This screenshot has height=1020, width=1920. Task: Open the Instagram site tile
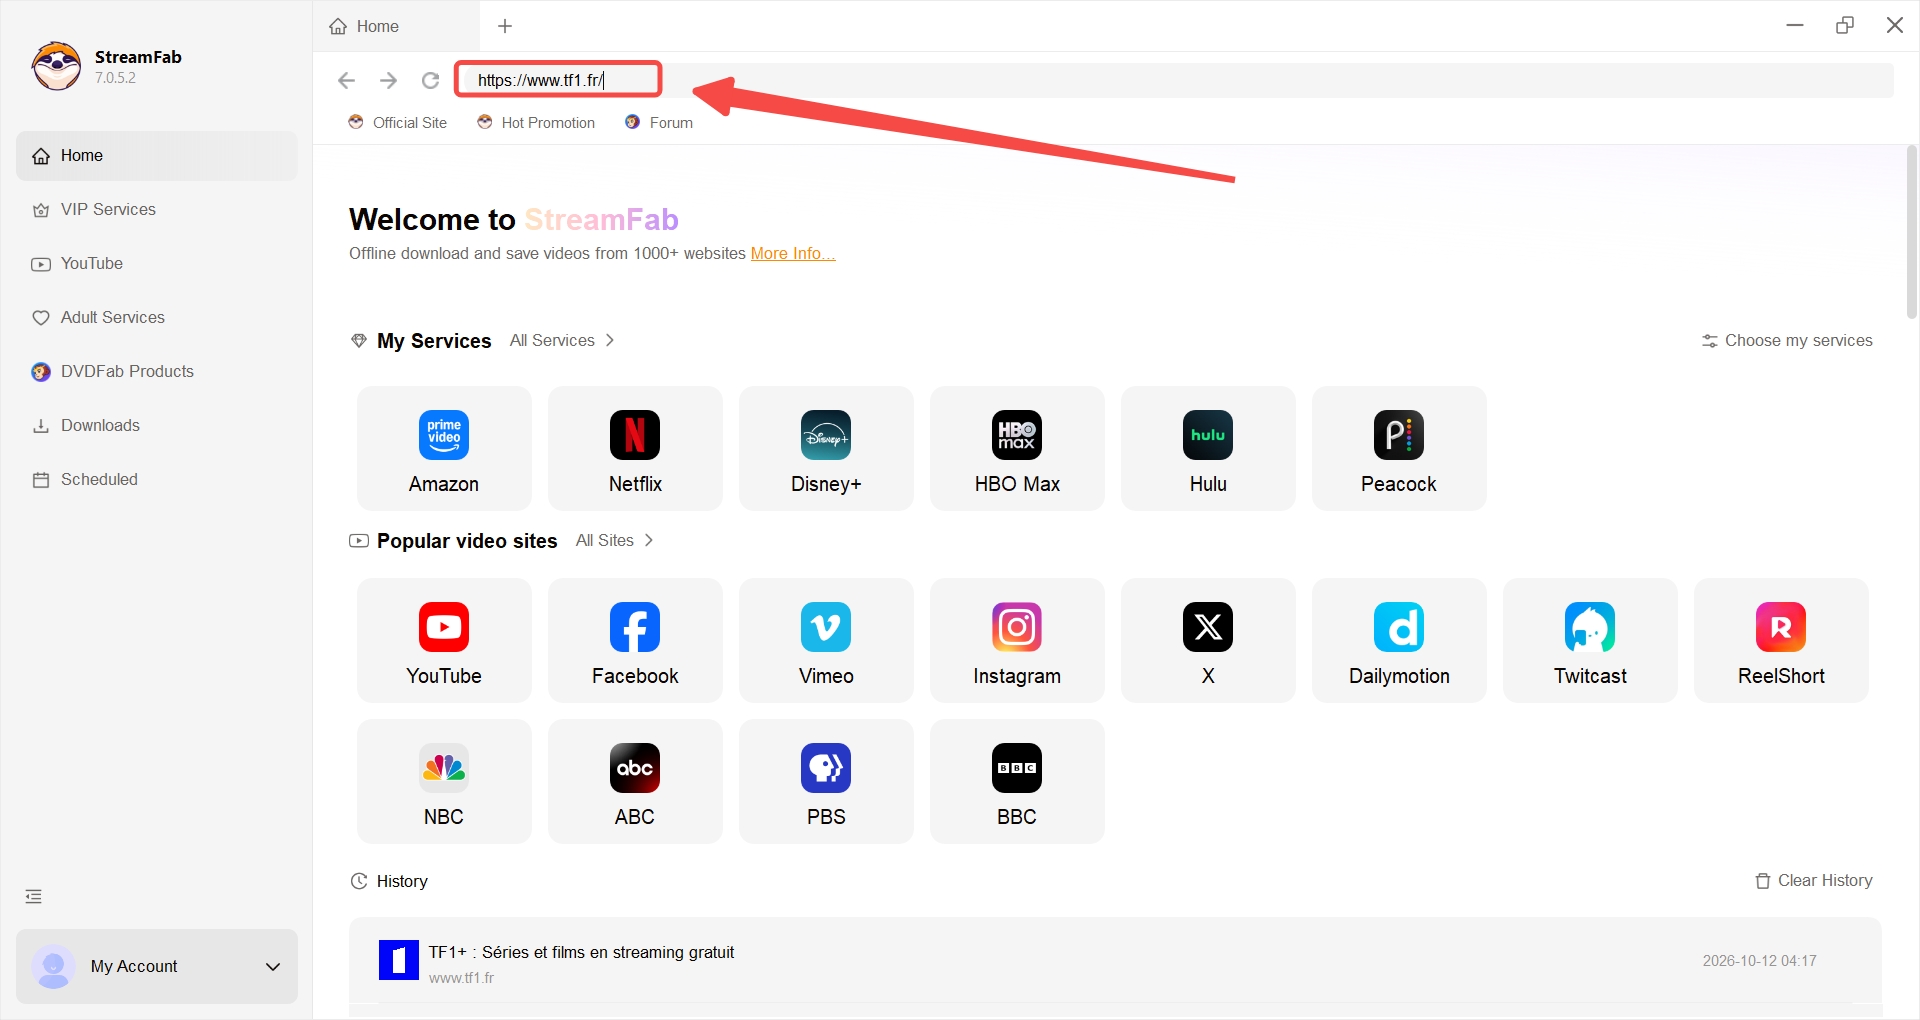1017,640
